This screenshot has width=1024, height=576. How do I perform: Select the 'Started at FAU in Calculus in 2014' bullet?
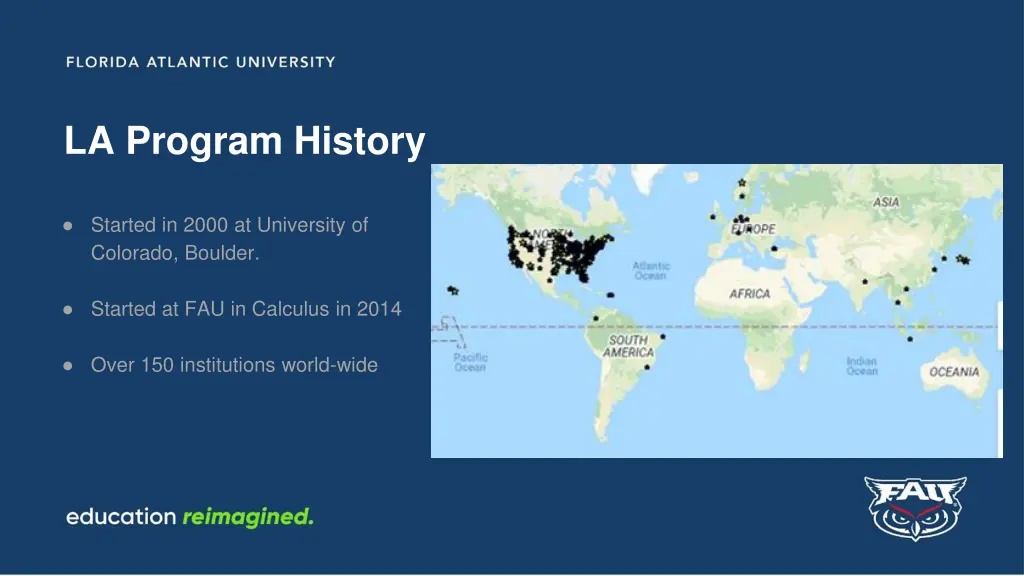(x=246, y=309)
